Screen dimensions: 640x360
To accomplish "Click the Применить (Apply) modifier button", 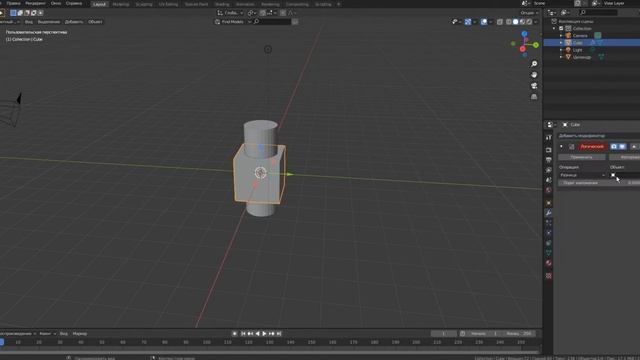I will [581, 157].
